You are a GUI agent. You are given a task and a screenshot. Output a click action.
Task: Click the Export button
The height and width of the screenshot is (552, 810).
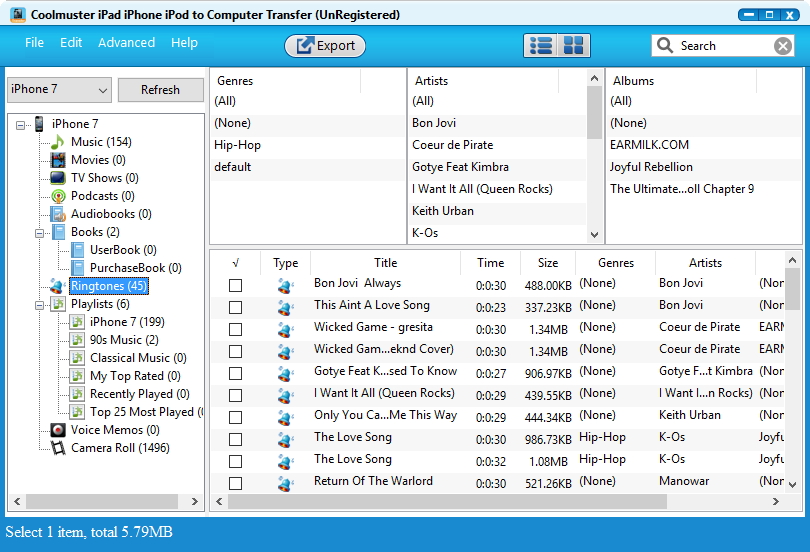(325, 46)
